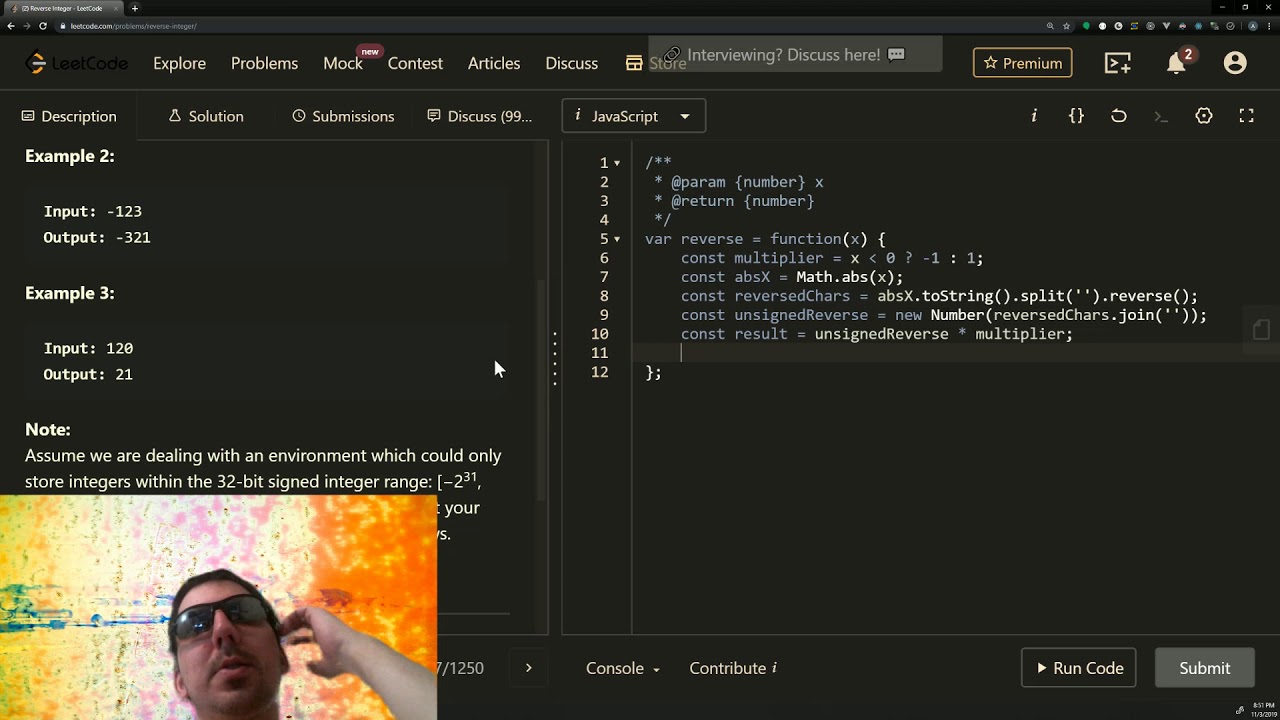Click the const result code line

877,334
